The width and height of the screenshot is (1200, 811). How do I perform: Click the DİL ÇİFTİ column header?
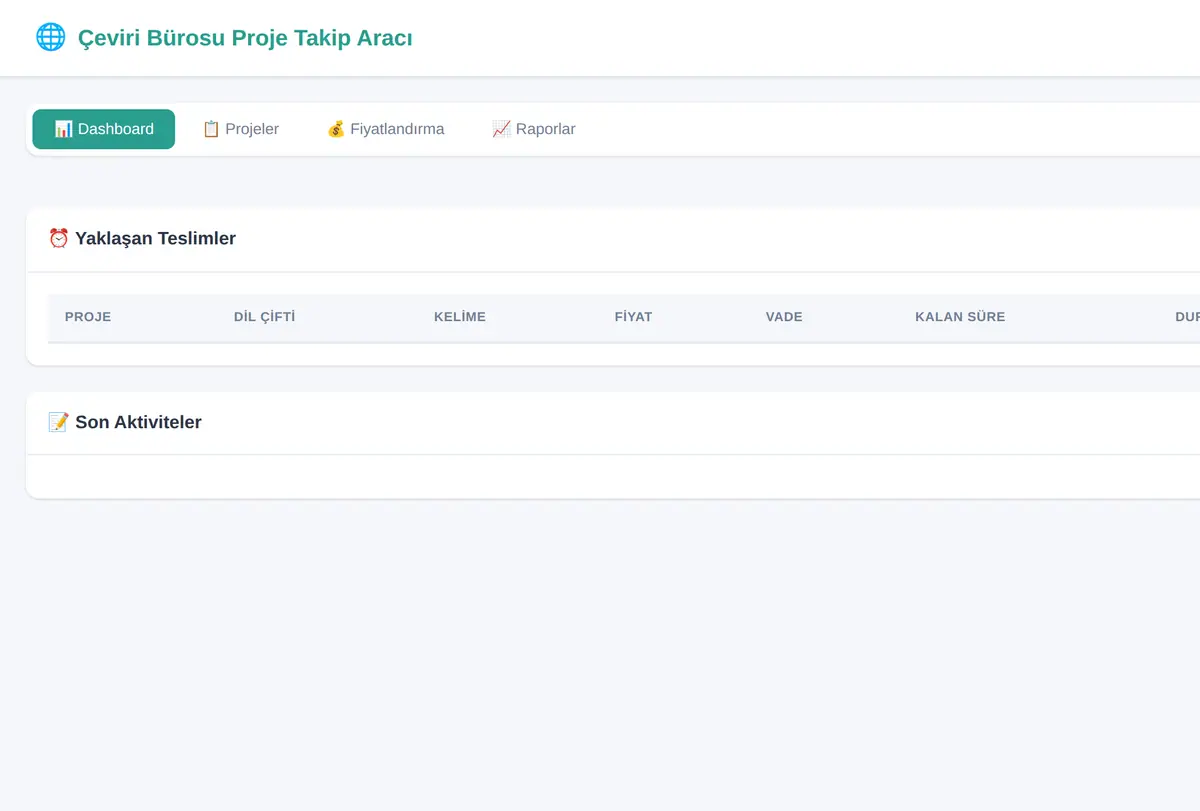(x=265, y=317)
